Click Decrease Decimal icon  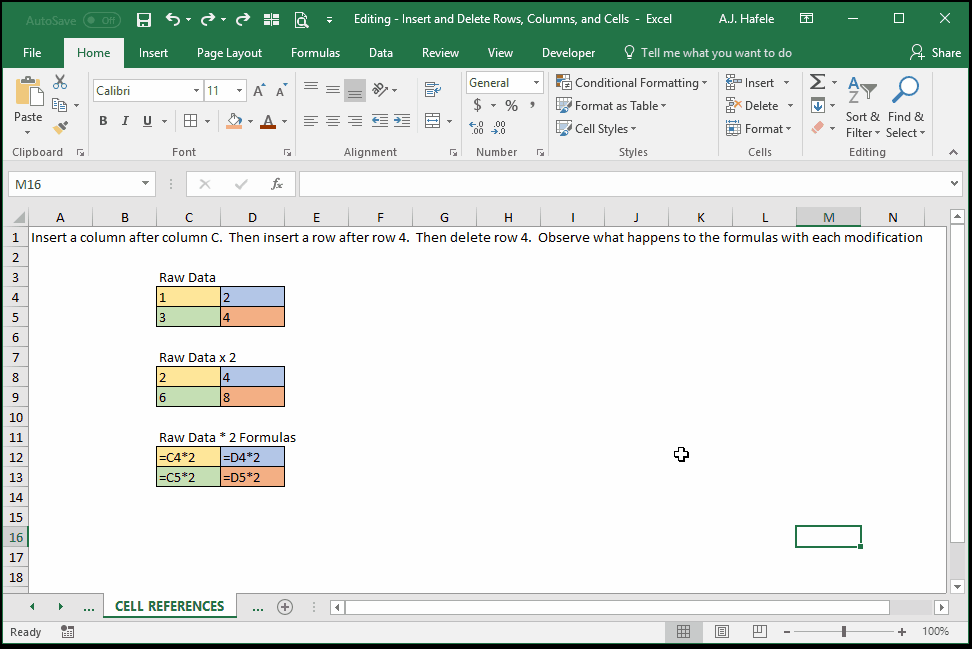[499, 128]
